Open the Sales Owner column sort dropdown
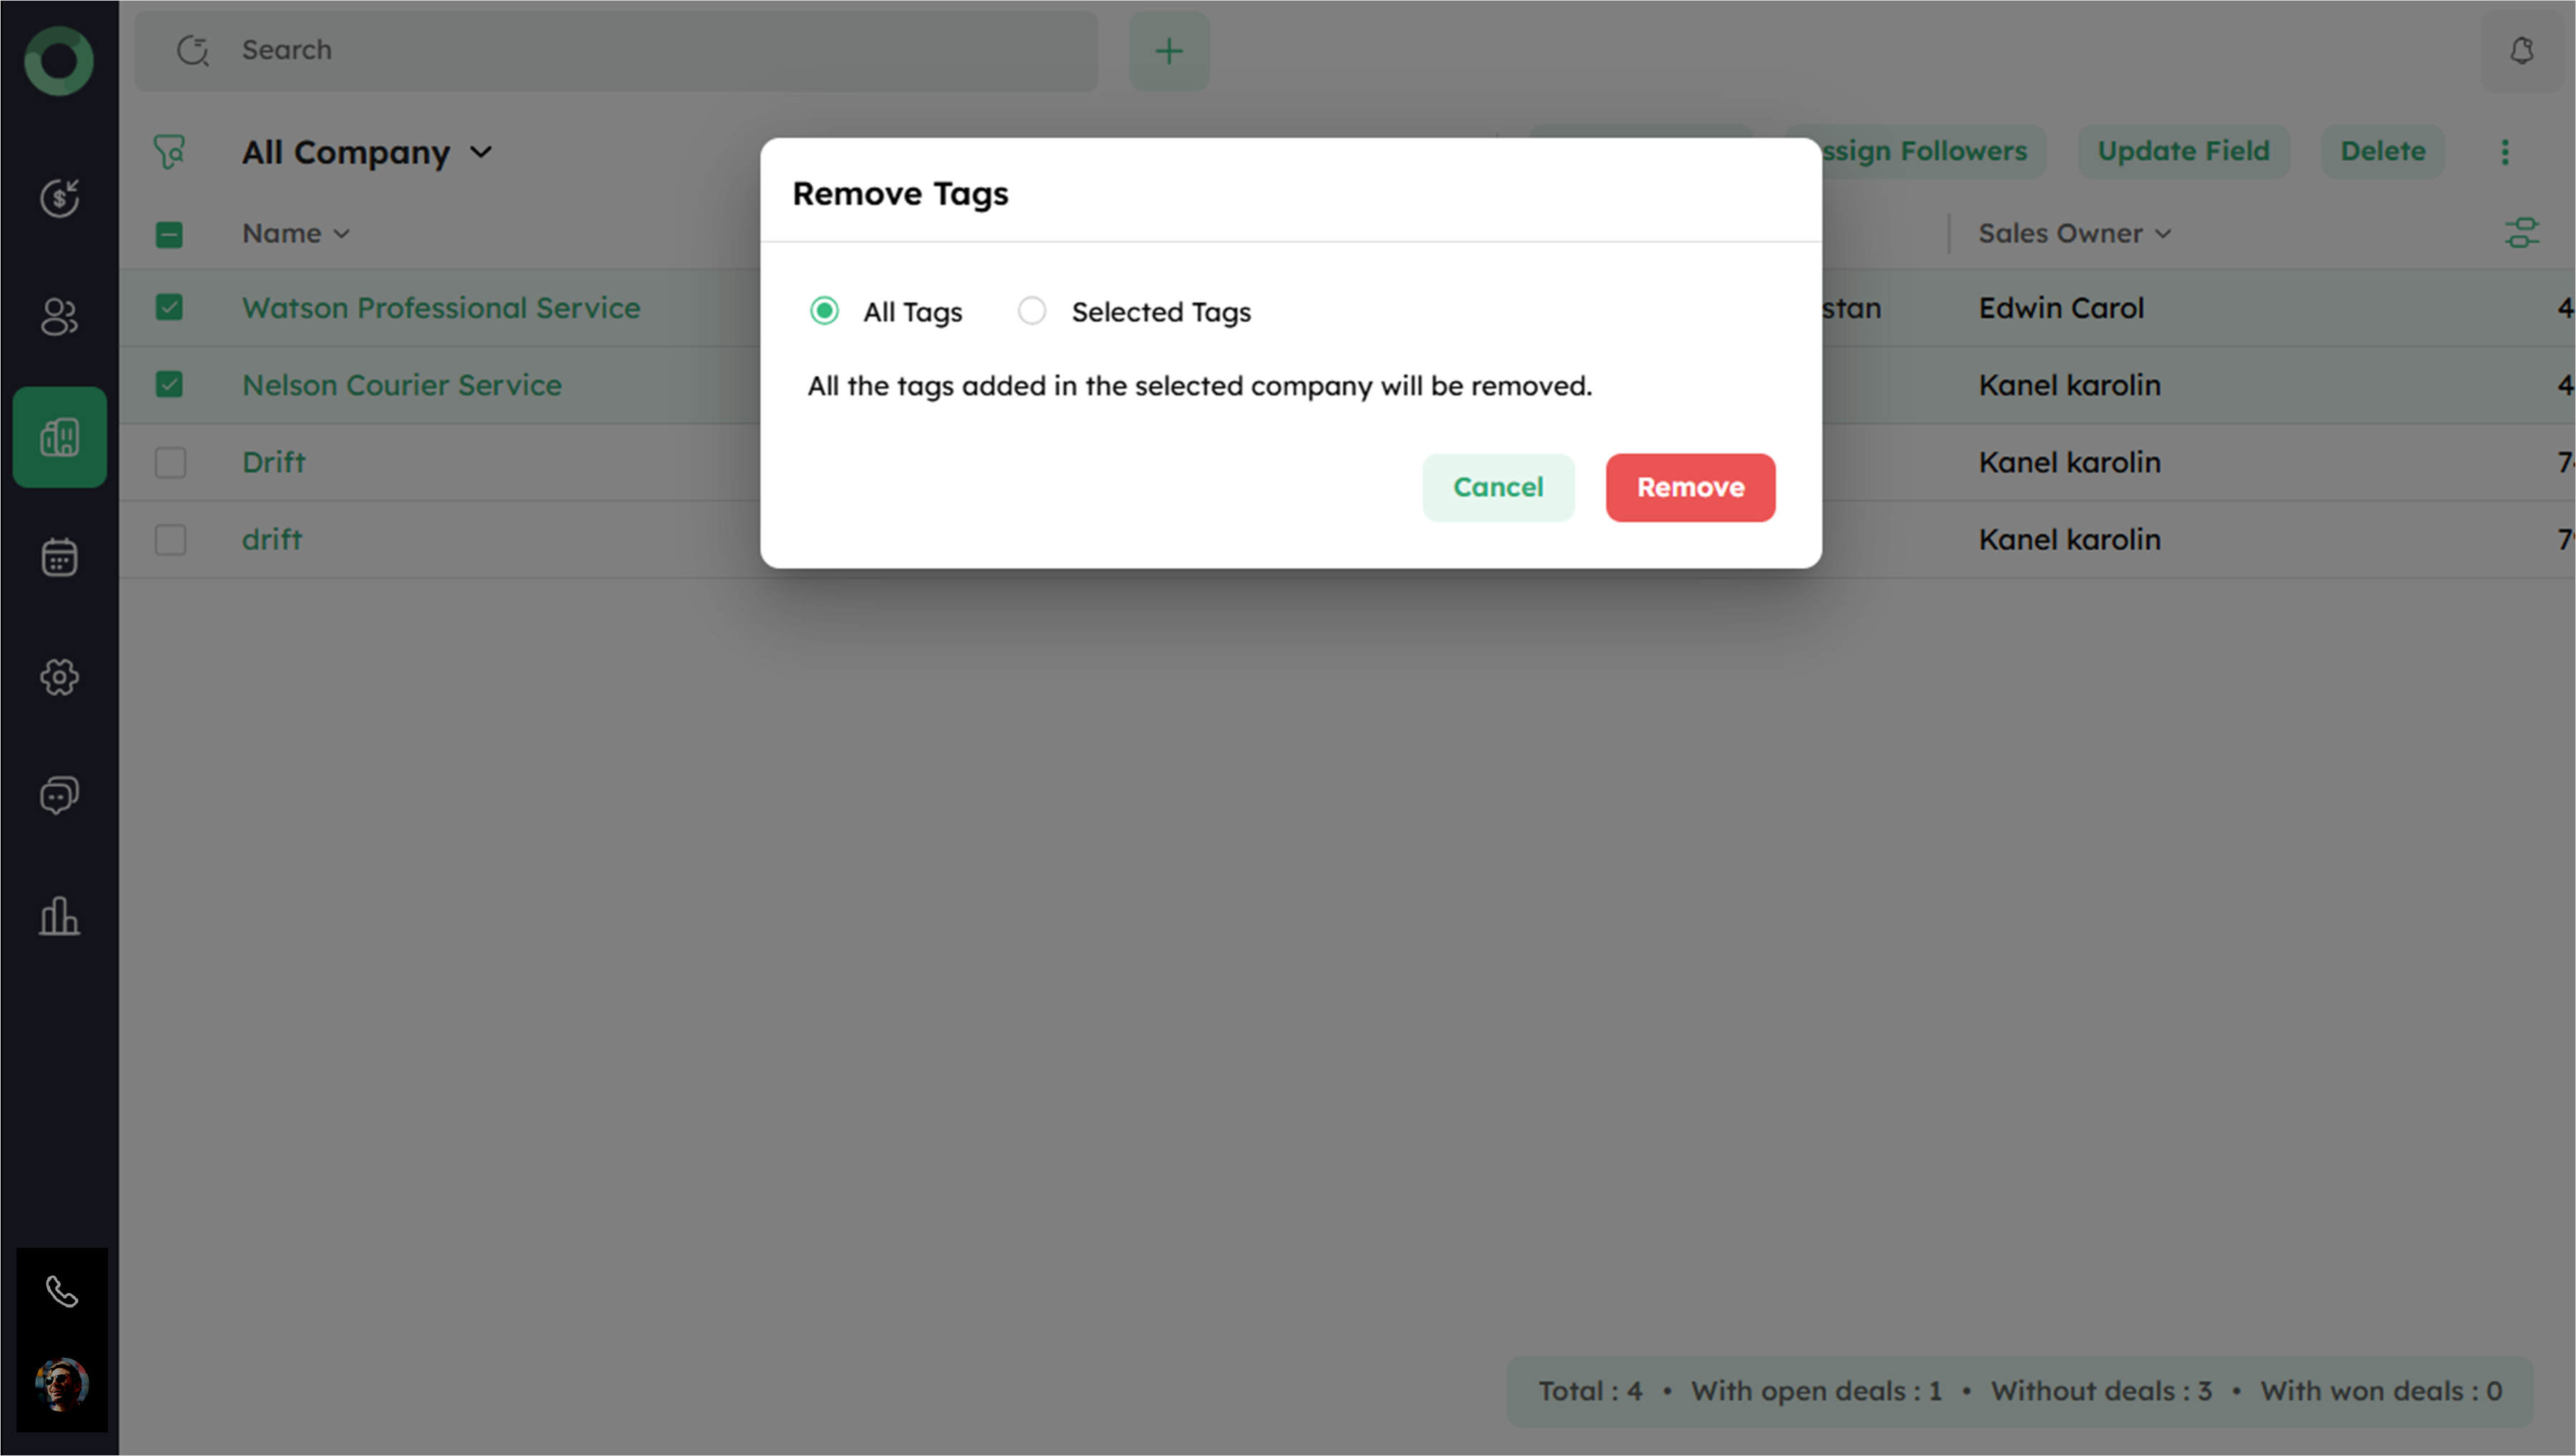The height and width of the screenshot is (1456, 2576). pyautogui.click(x=2163, y=234)
